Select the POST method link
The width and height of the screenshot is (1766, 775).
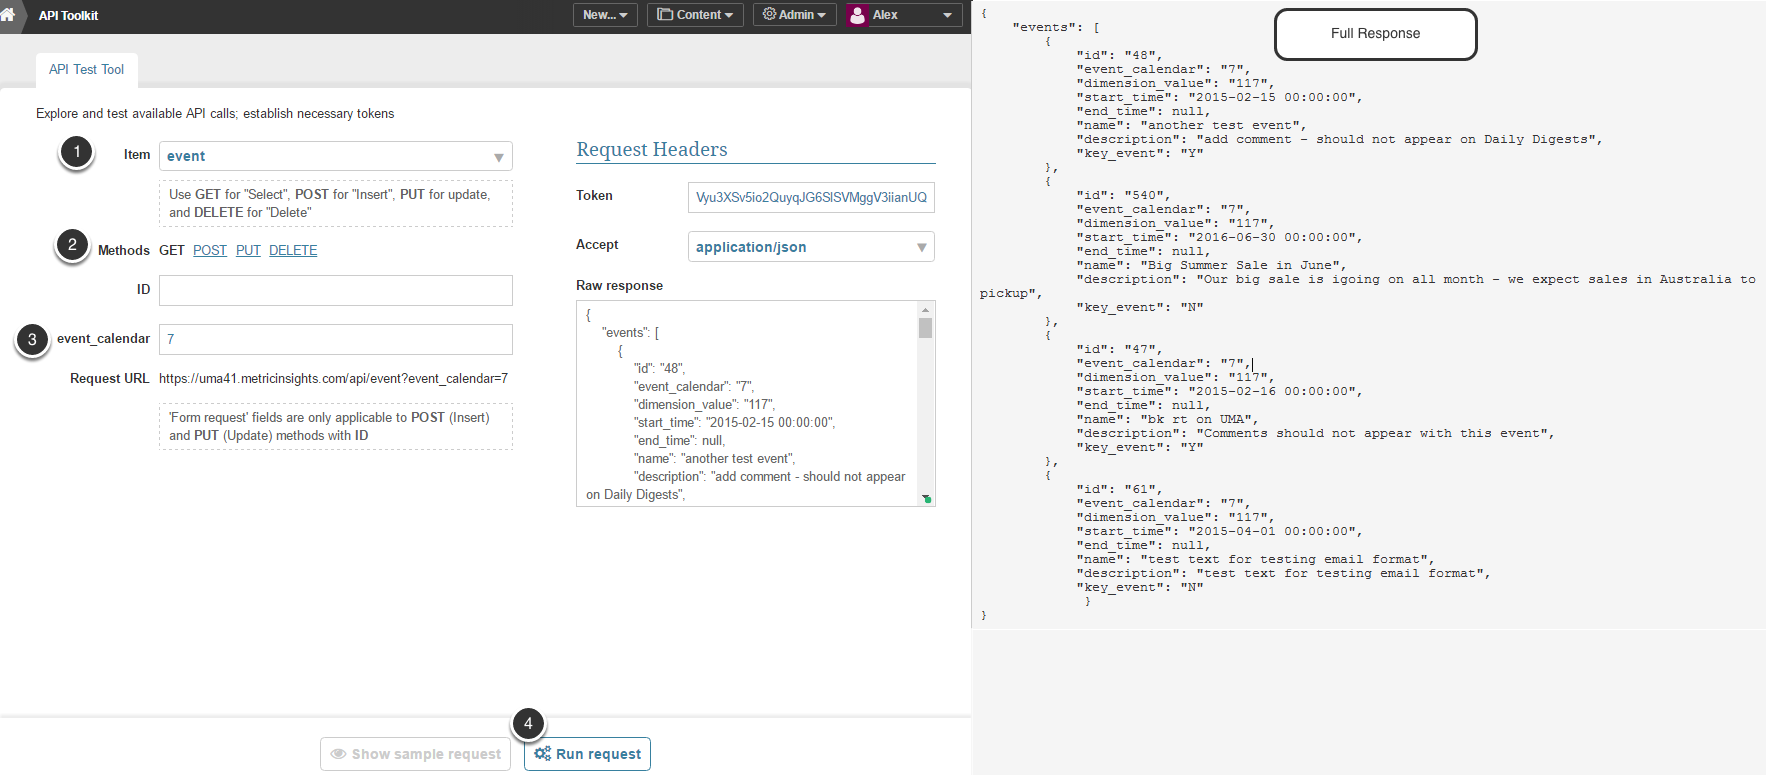click(x=210, y=251)
